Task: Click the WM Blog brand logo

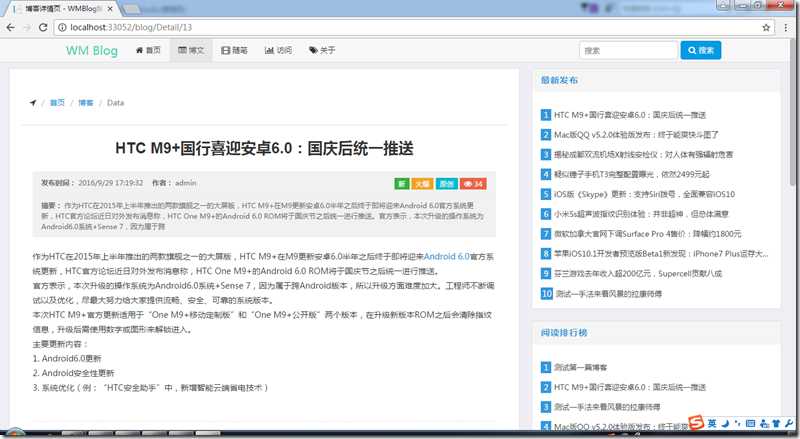Action: coord(92,50)
